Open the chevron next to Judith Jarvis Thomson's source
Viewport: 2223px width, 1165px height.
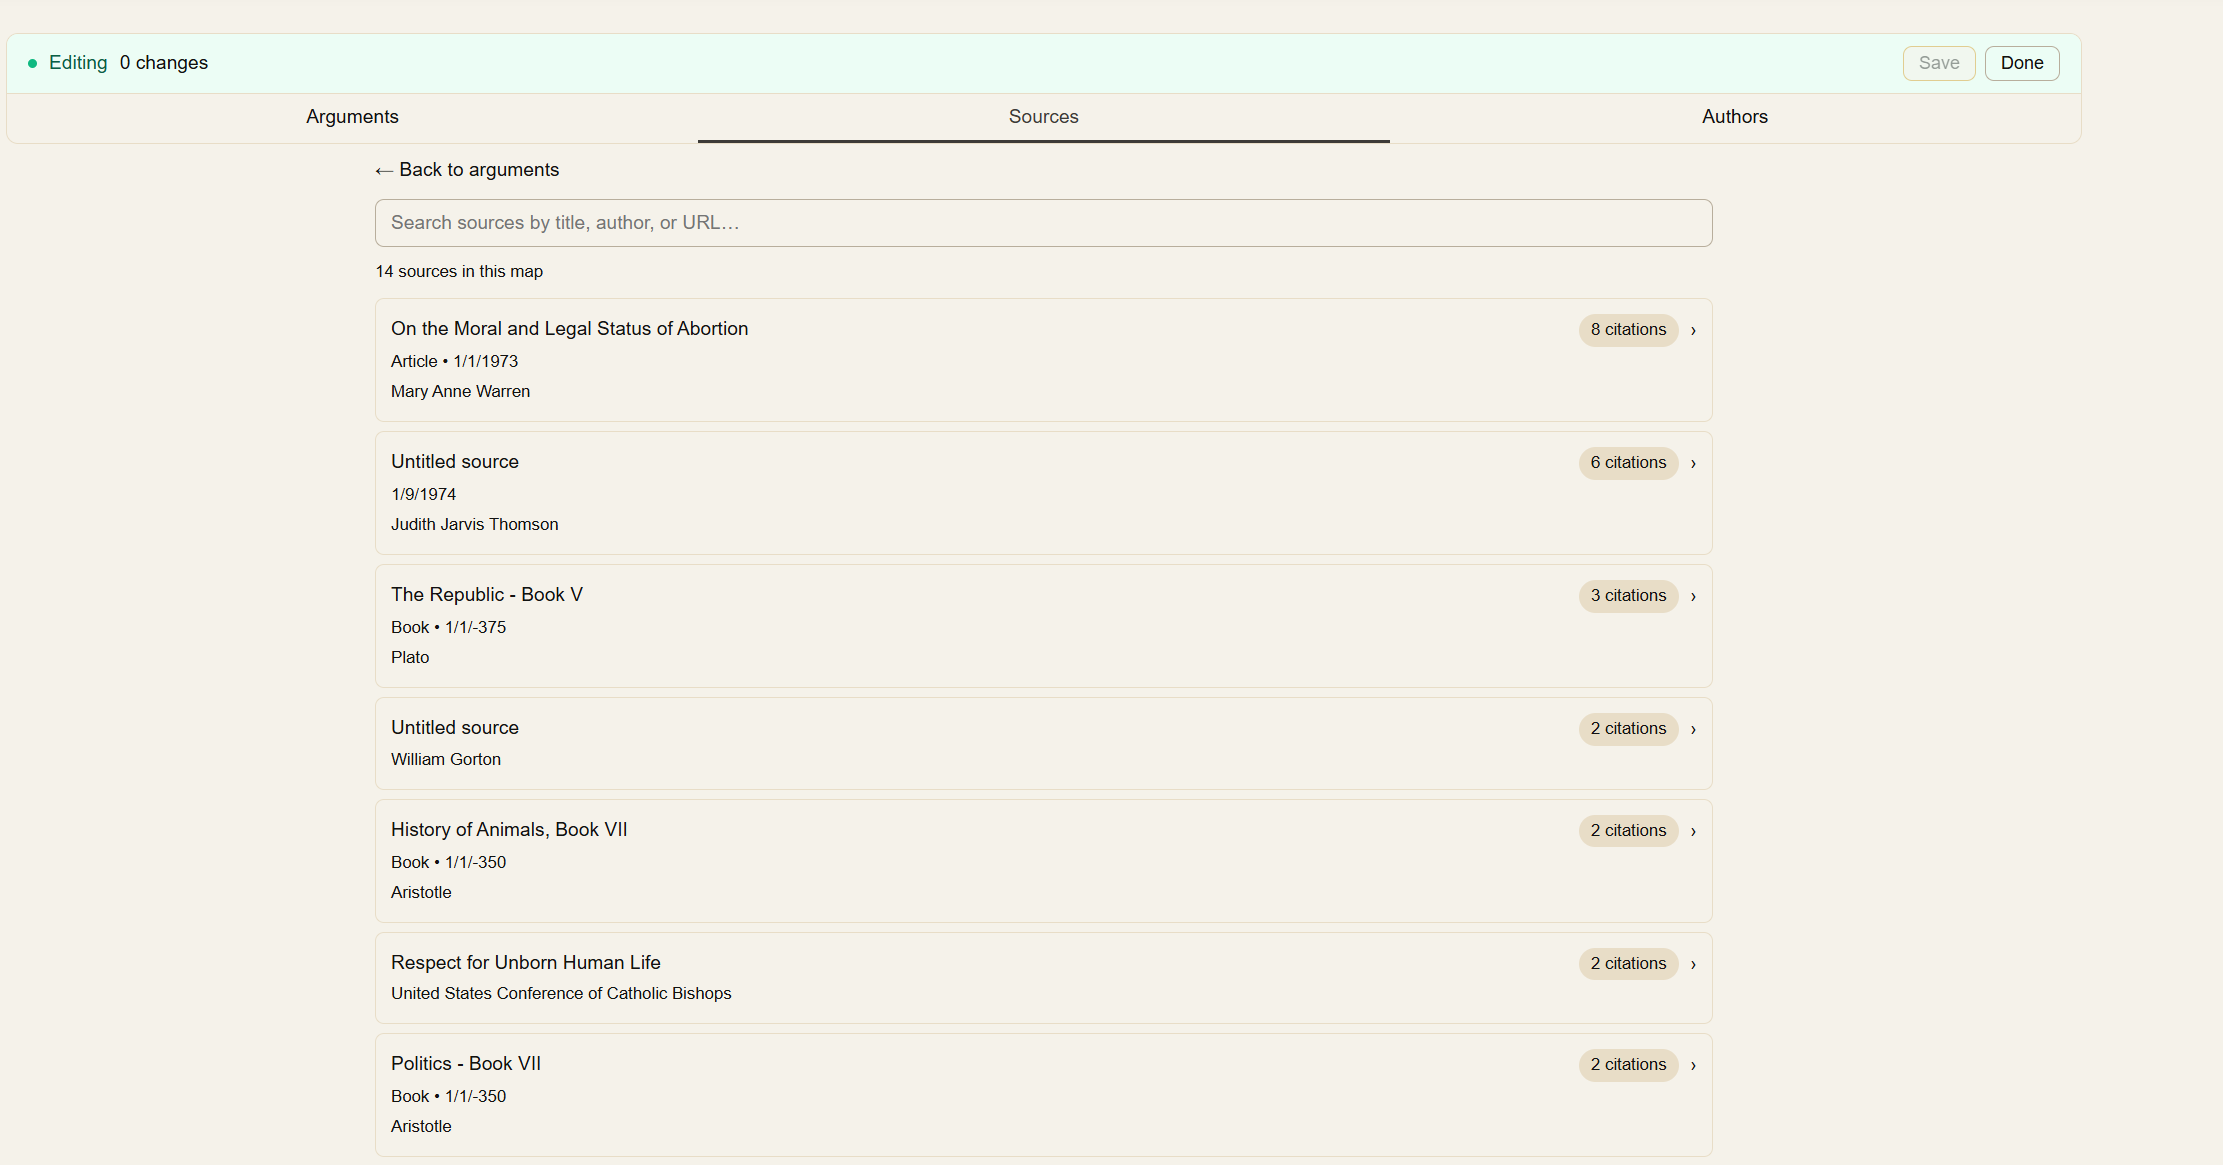pos(1693,463)
